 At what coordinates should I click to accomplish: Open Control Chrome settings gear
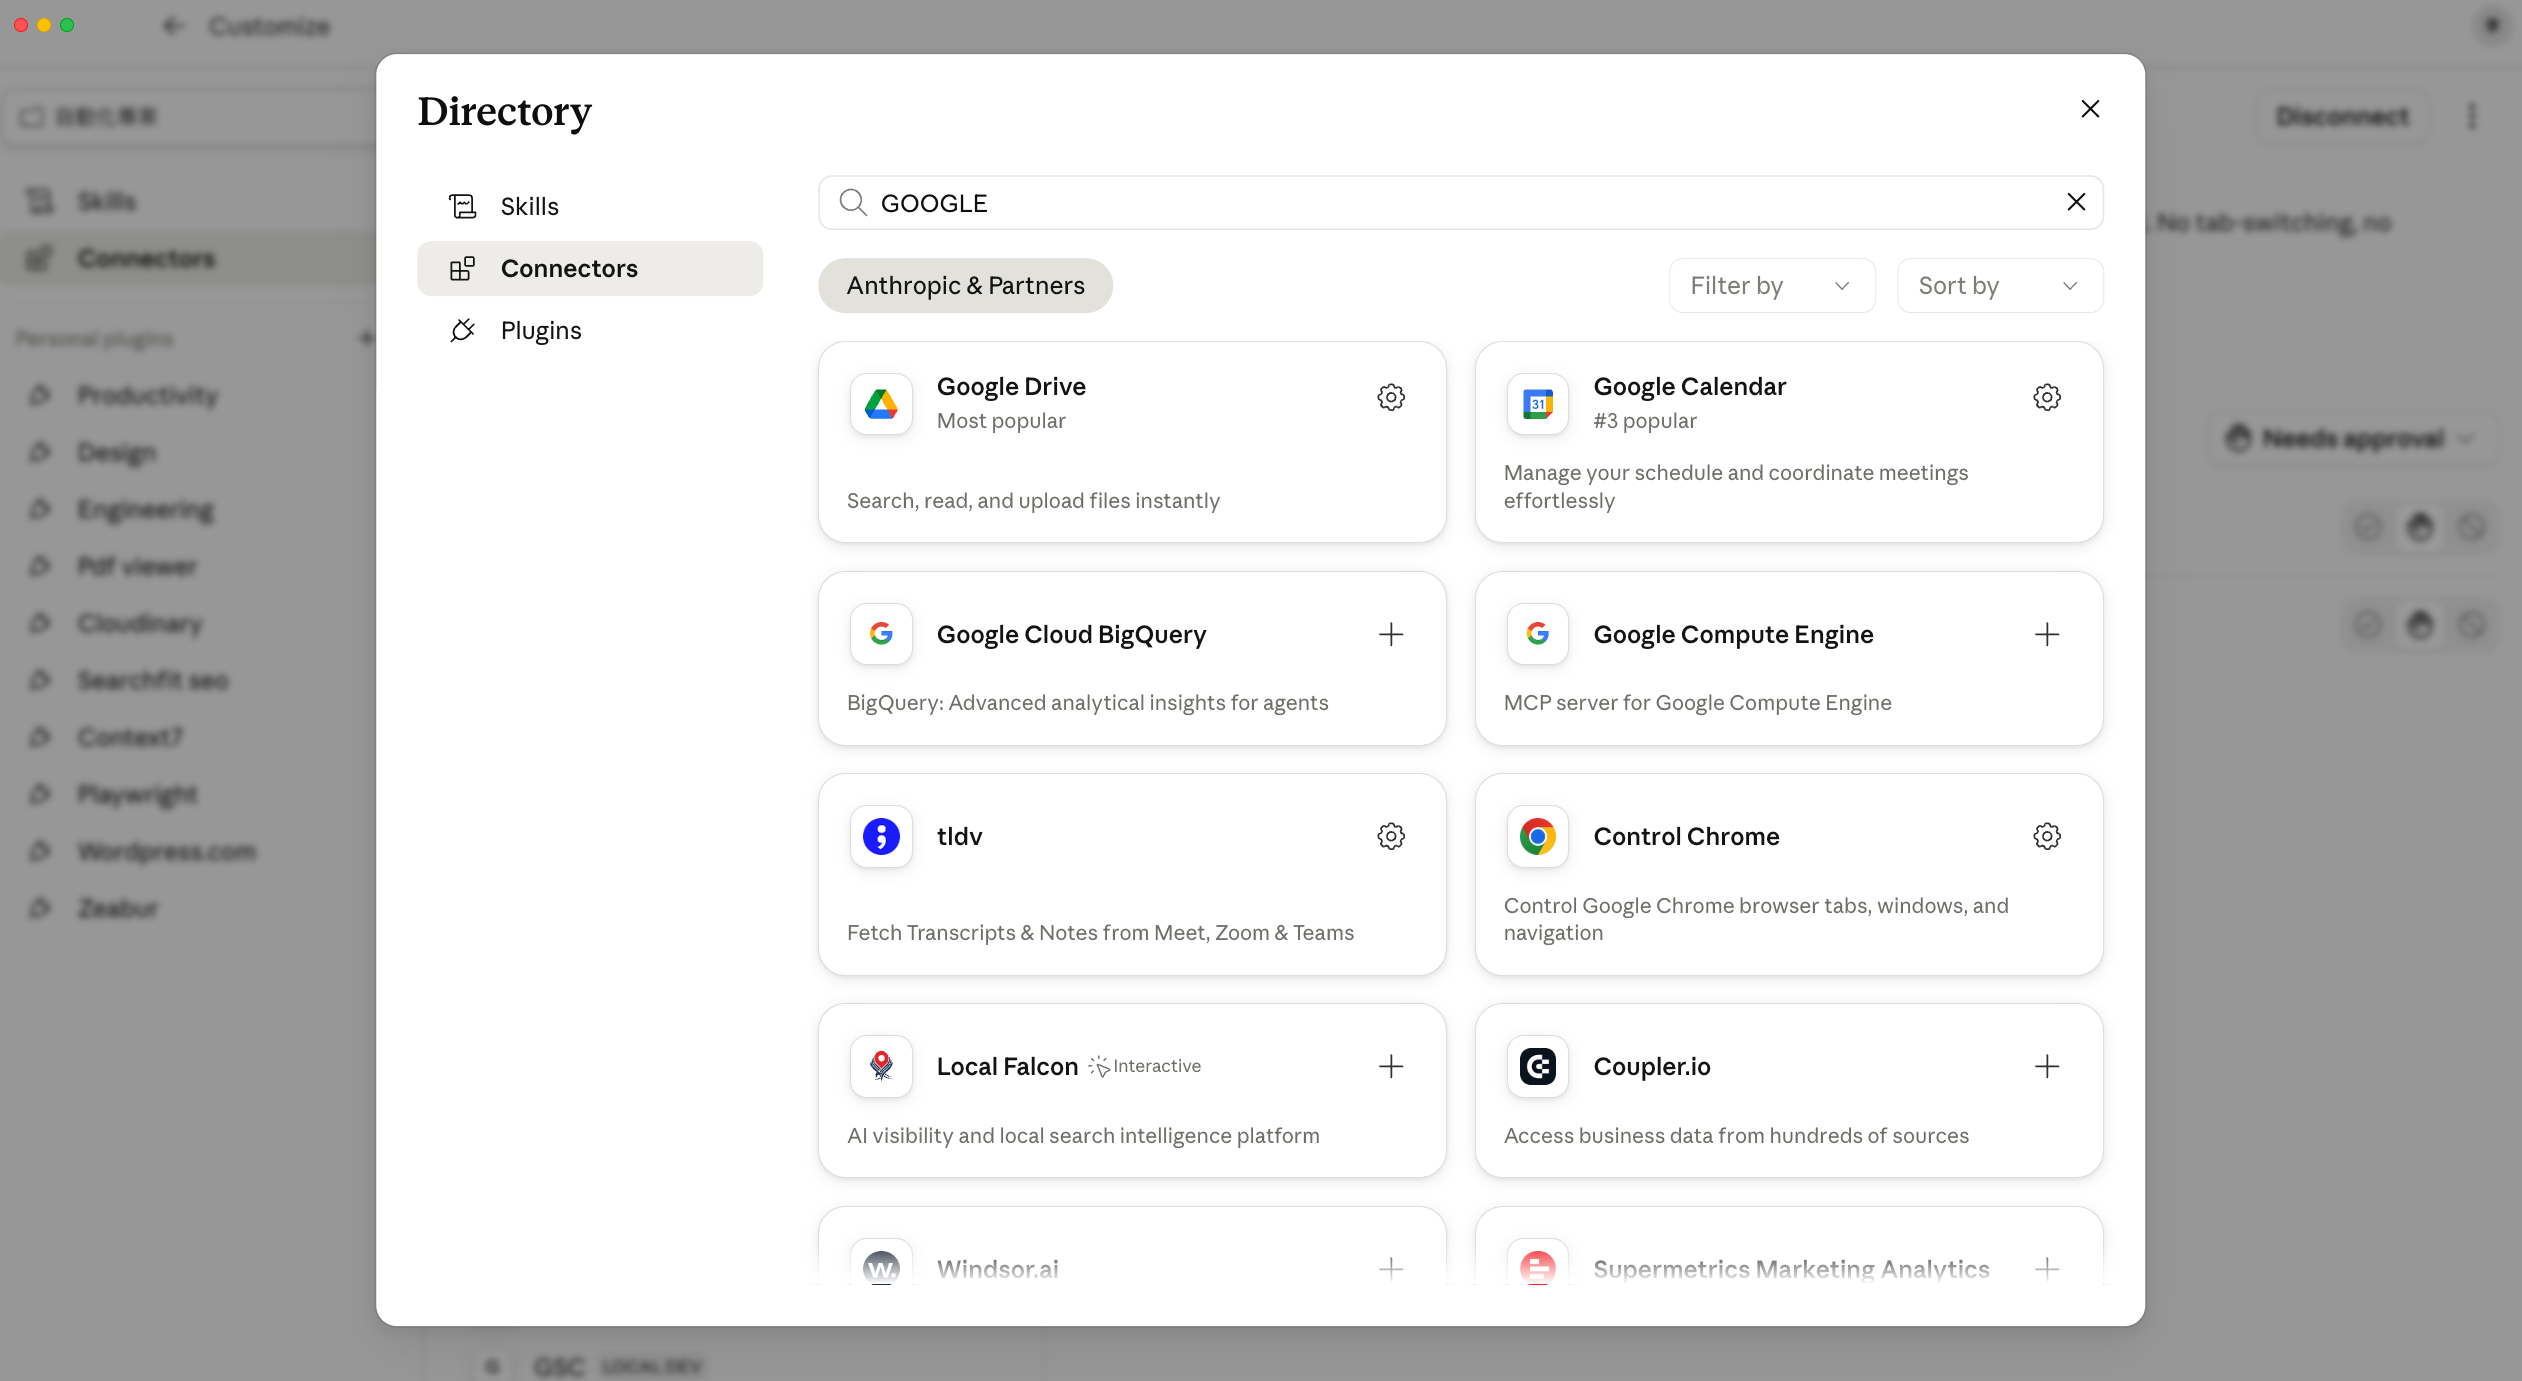tap(2047, 836)
